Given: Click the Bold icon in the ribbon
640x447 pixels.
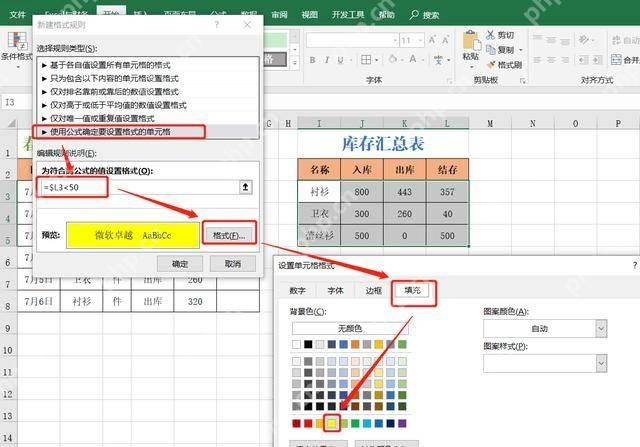Looking at the screenshot, I should (x=312, y=60).
